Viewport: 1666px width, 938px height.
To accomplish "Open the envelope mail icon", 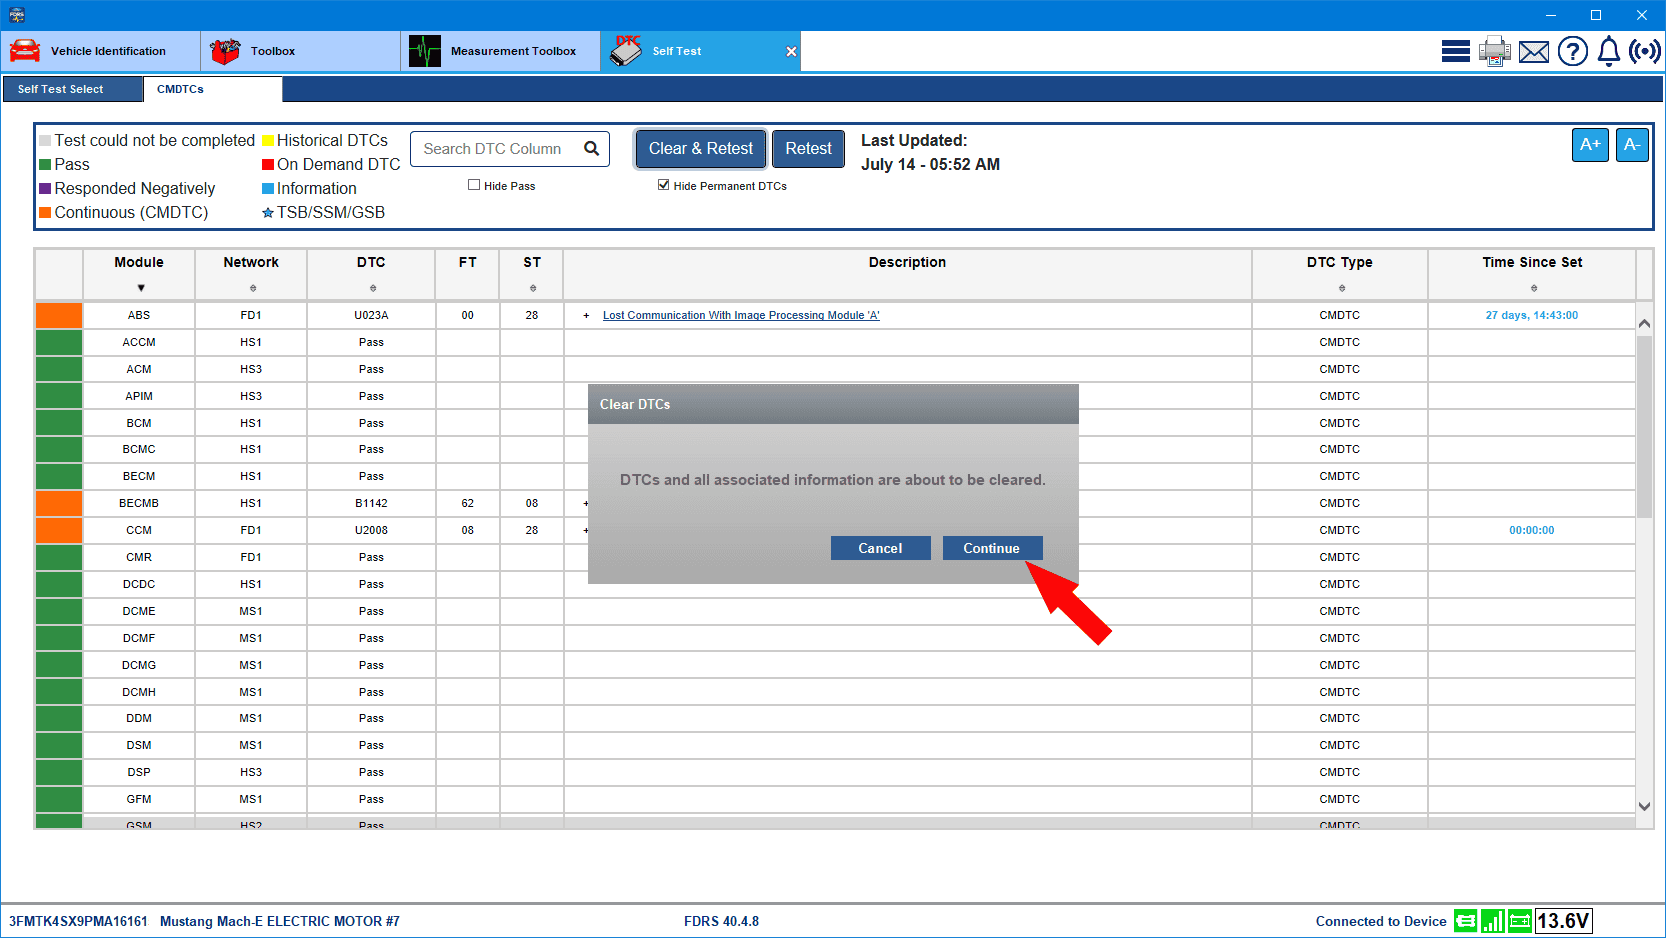I will [1533, 52].
